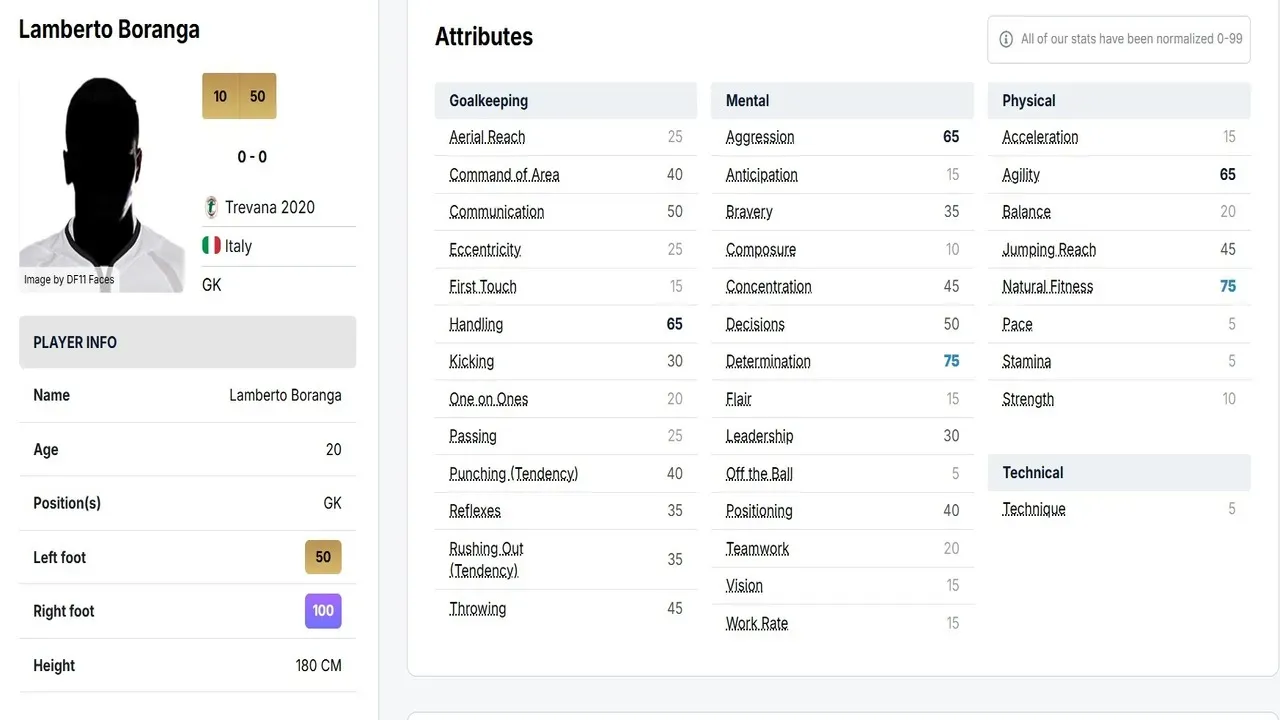Click the gold rating badge showing 10

tap(220, 96)
